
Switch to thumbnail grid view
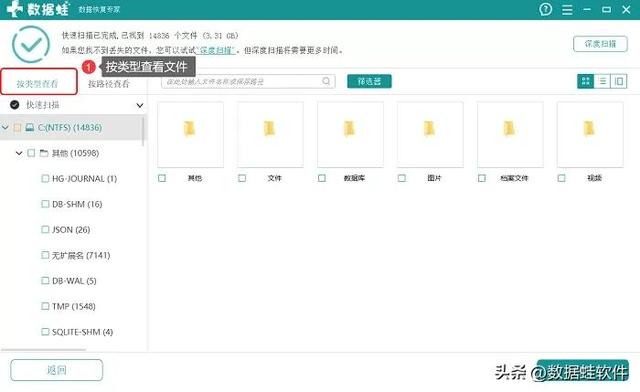pyautogui.click(x=586, y=81)
